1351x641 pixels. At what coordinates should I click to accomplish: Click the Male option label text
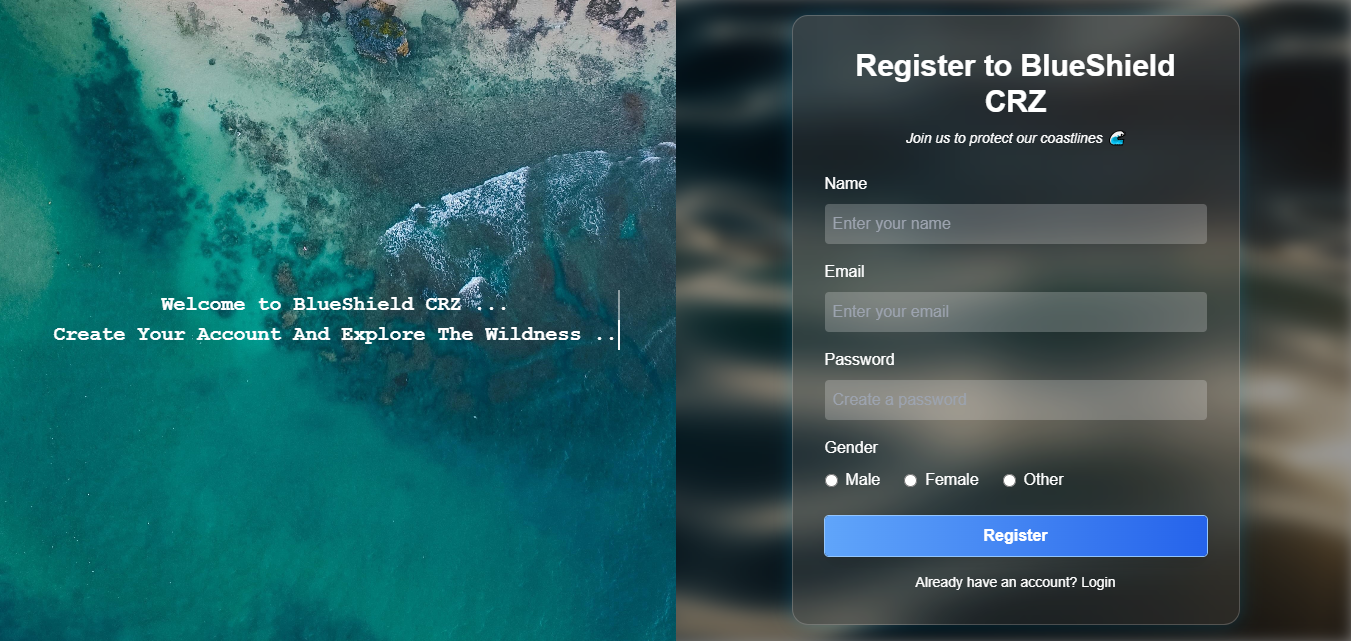pyautogui.click(x=862, y=480)
